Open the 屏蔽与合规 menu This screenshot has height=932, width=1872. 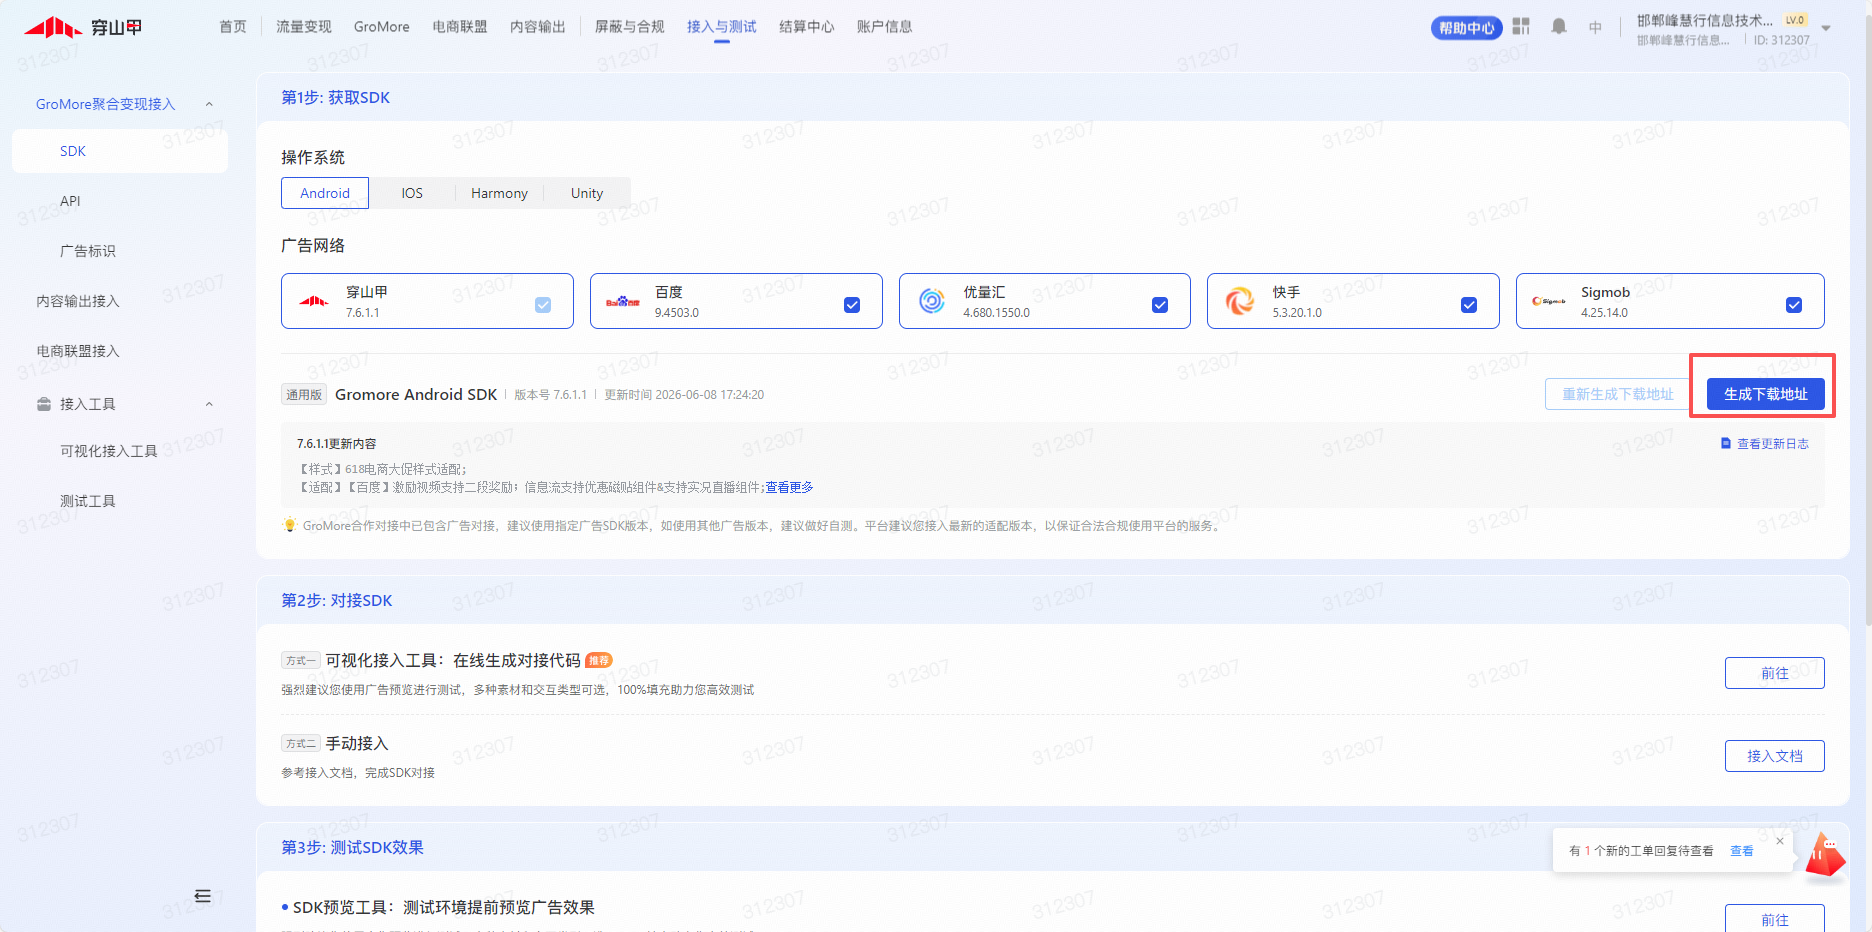pyautogui.click(x=630, y=27)
